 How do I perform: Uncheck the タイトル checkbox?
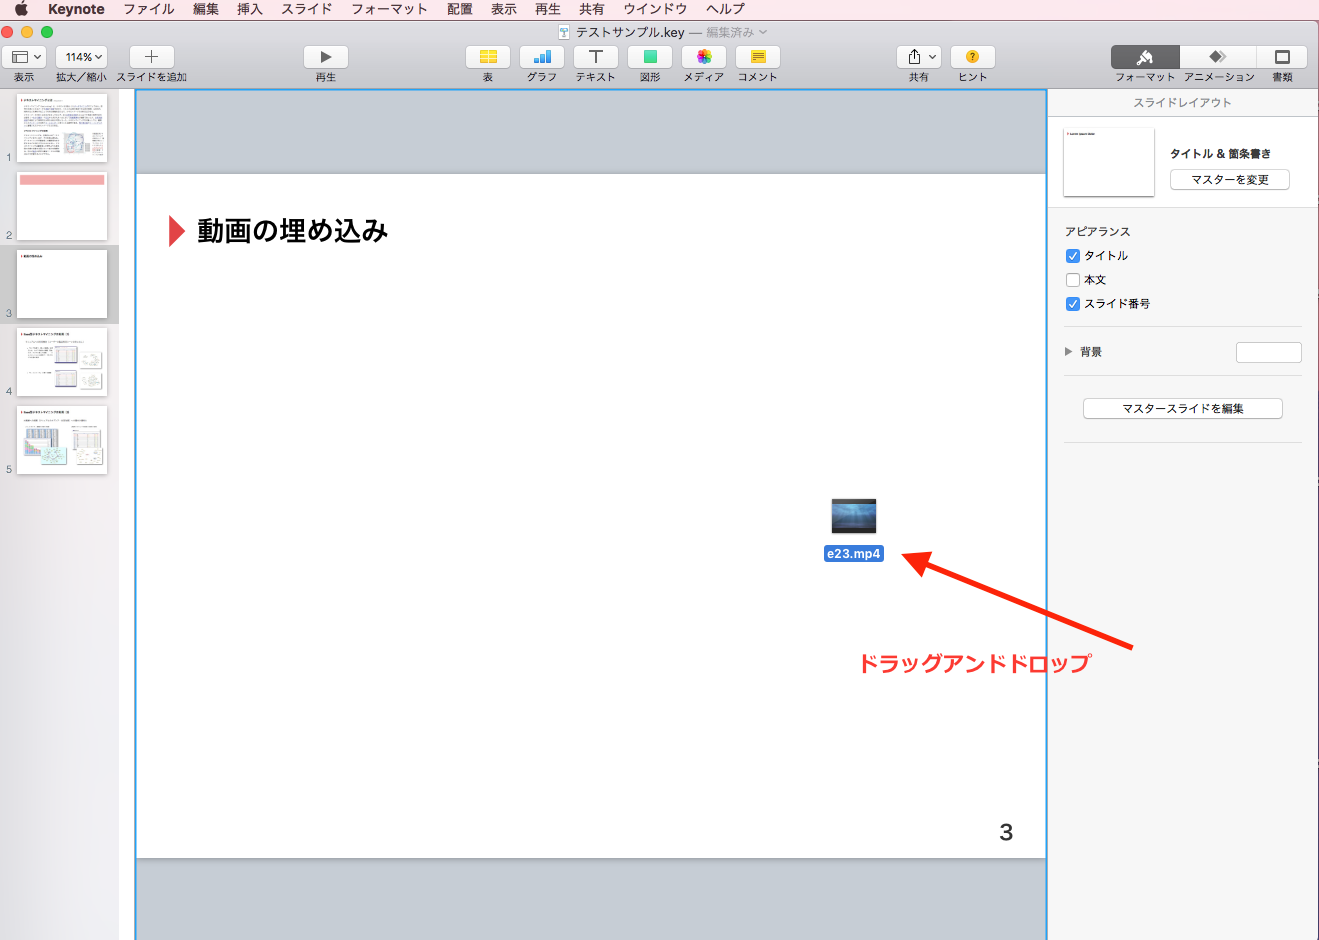tap(1073, 256)
